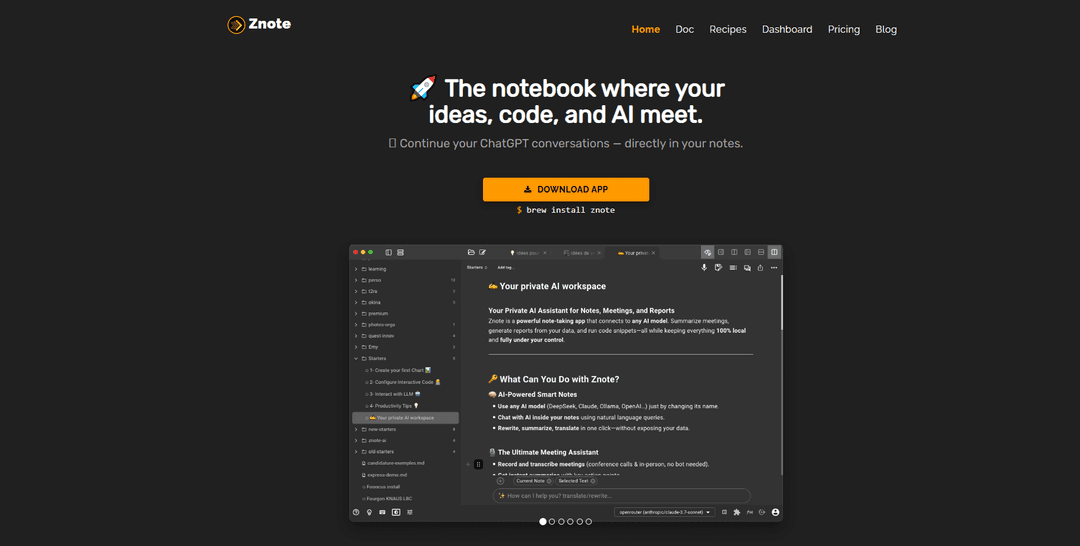Viewport: 1080px width, 546px height.
Task: Toggle the dark mode icon in the bottom bar
Action: point(396,512)
